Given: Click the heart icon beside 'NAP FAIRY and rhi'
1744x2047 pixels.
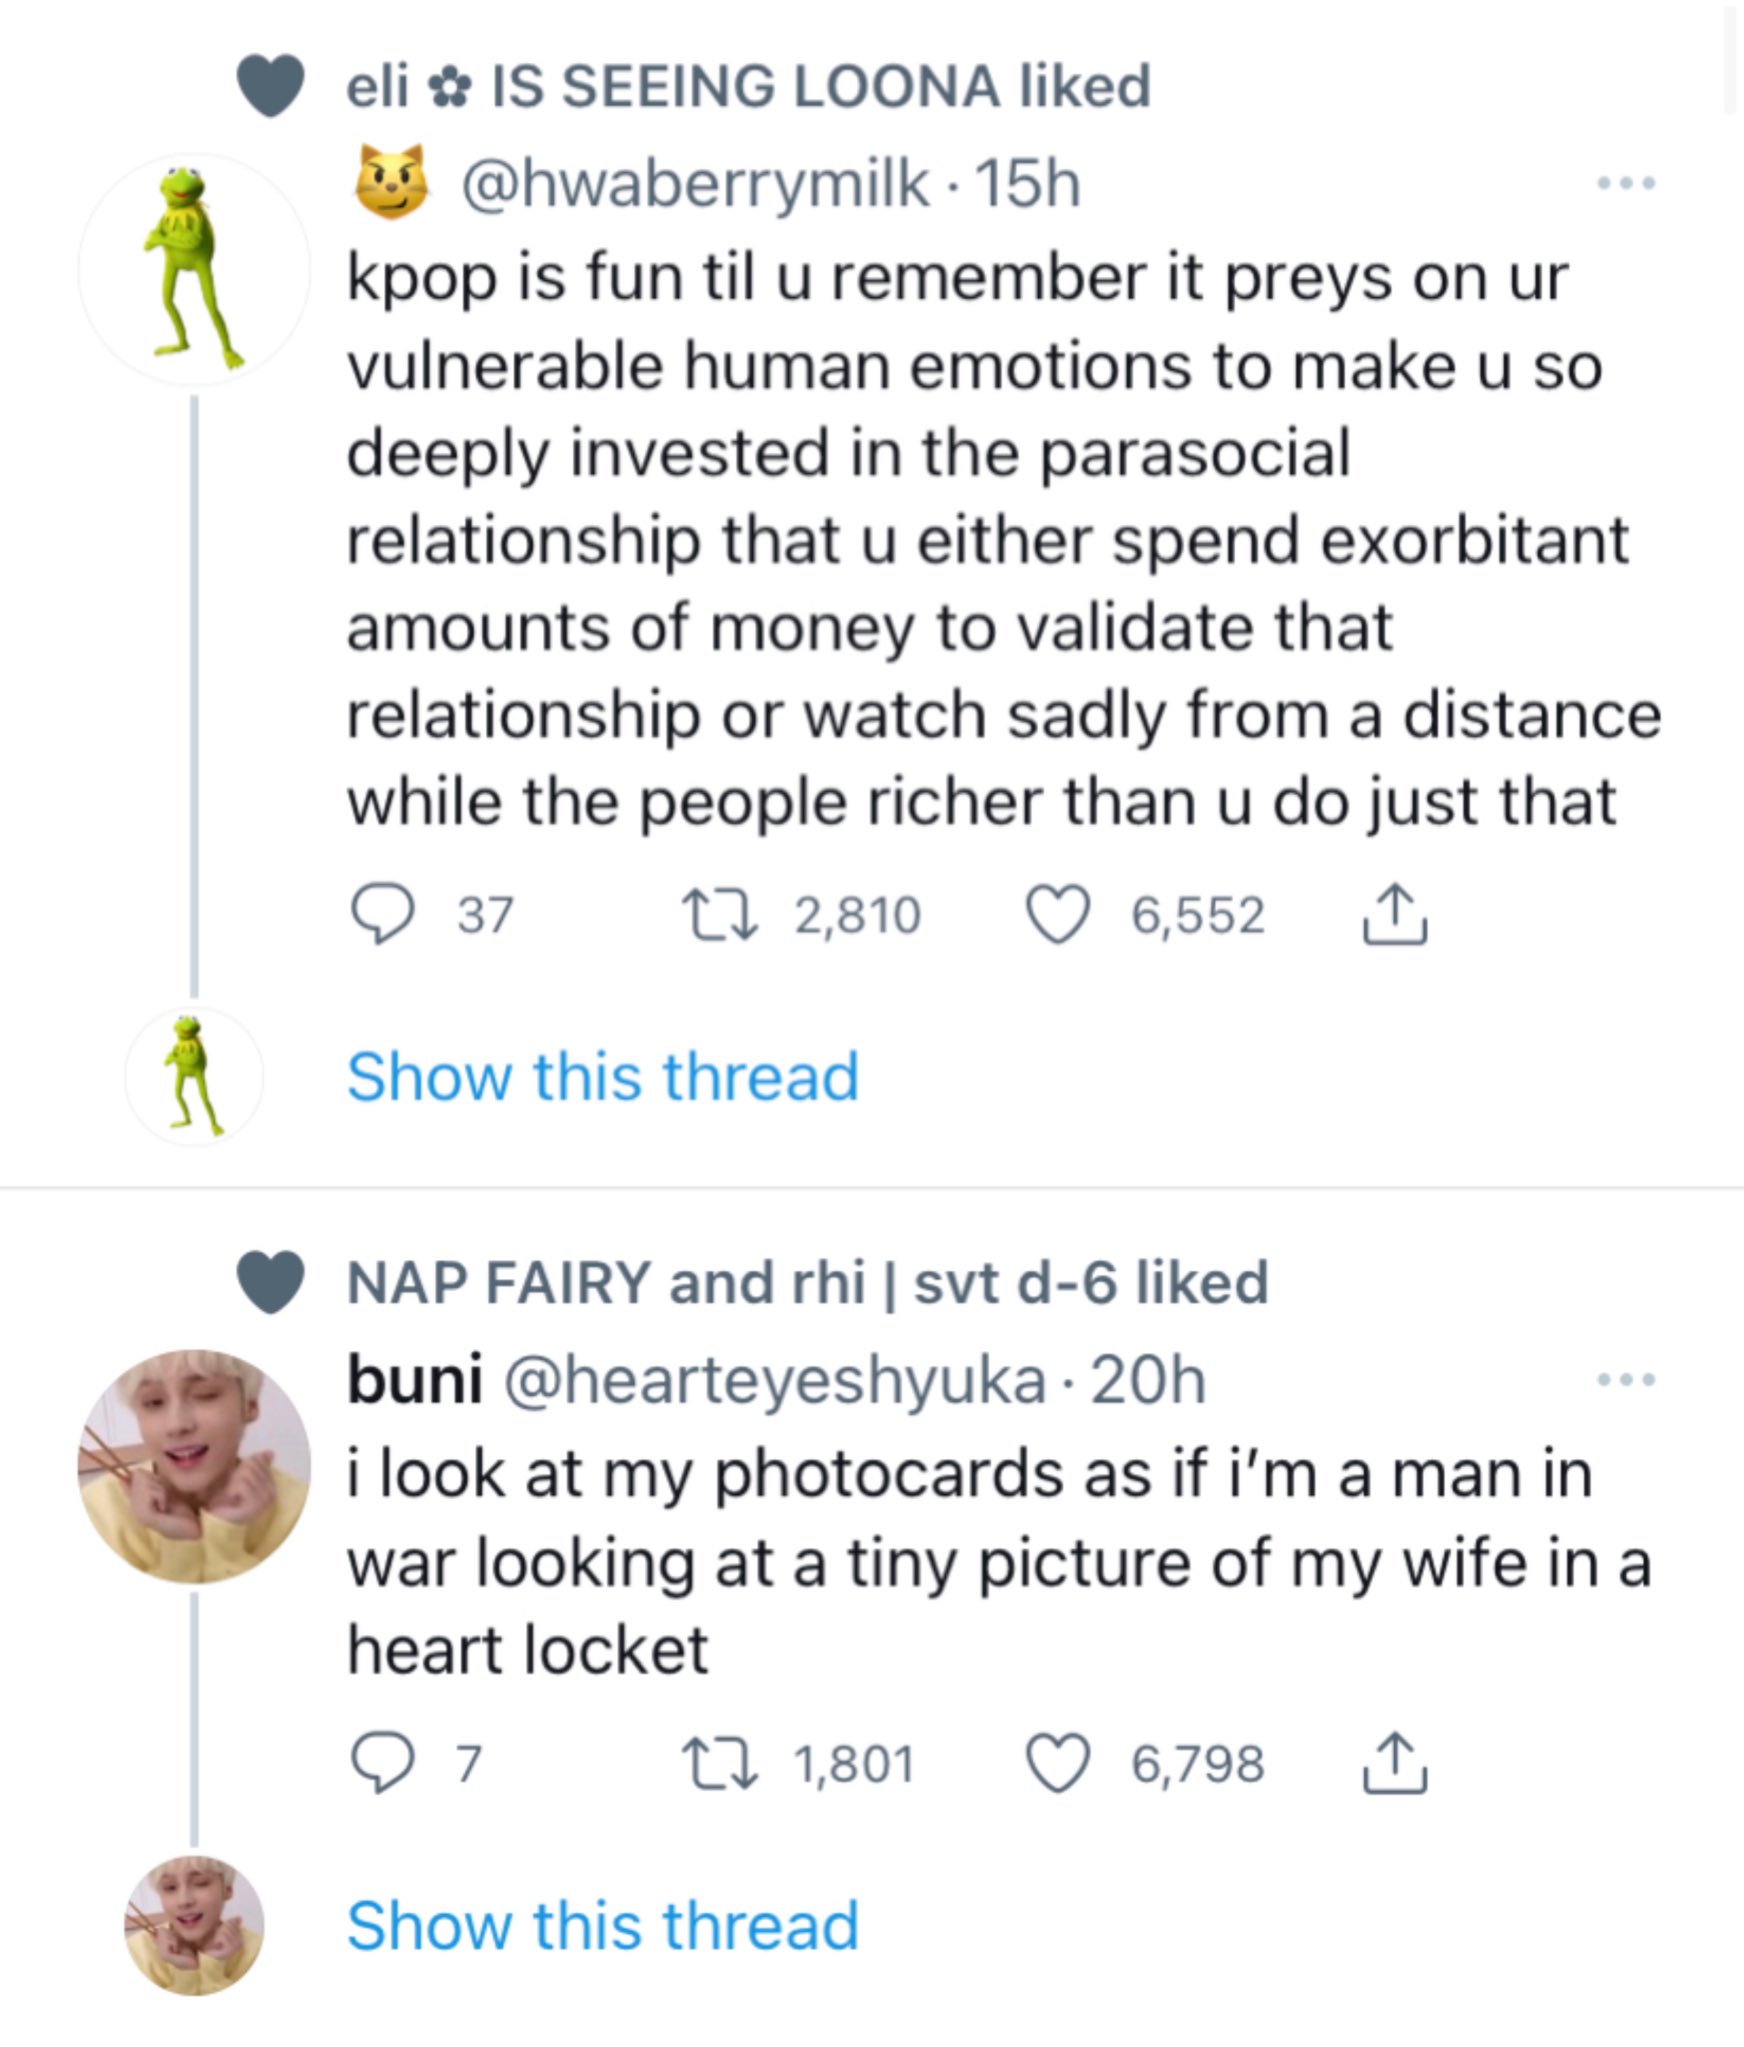Looking at the screenshot, I should pos(271,1282).
